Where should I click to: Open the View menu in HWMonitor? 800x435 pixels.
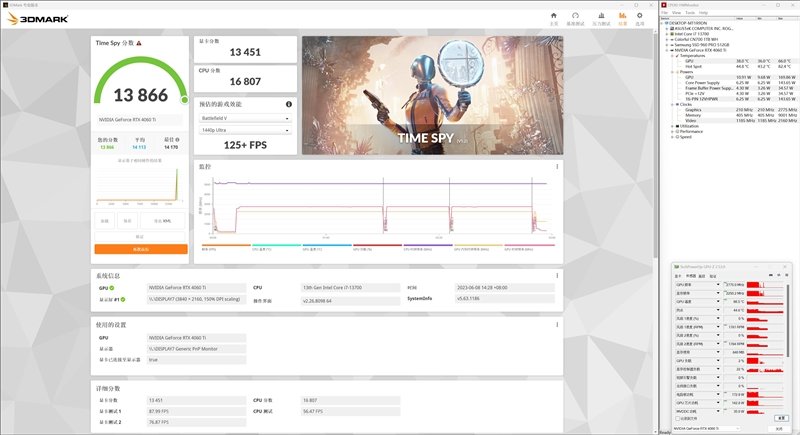coord(676,13)
